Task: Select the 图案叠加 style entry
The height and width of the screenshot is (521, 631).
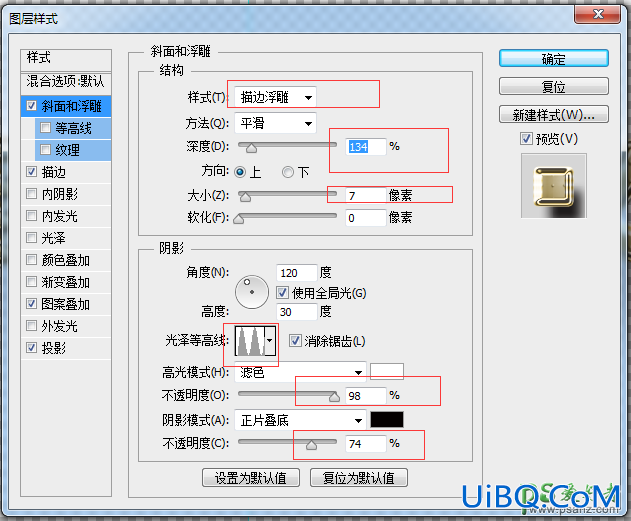Action: [x=66, y=304]
